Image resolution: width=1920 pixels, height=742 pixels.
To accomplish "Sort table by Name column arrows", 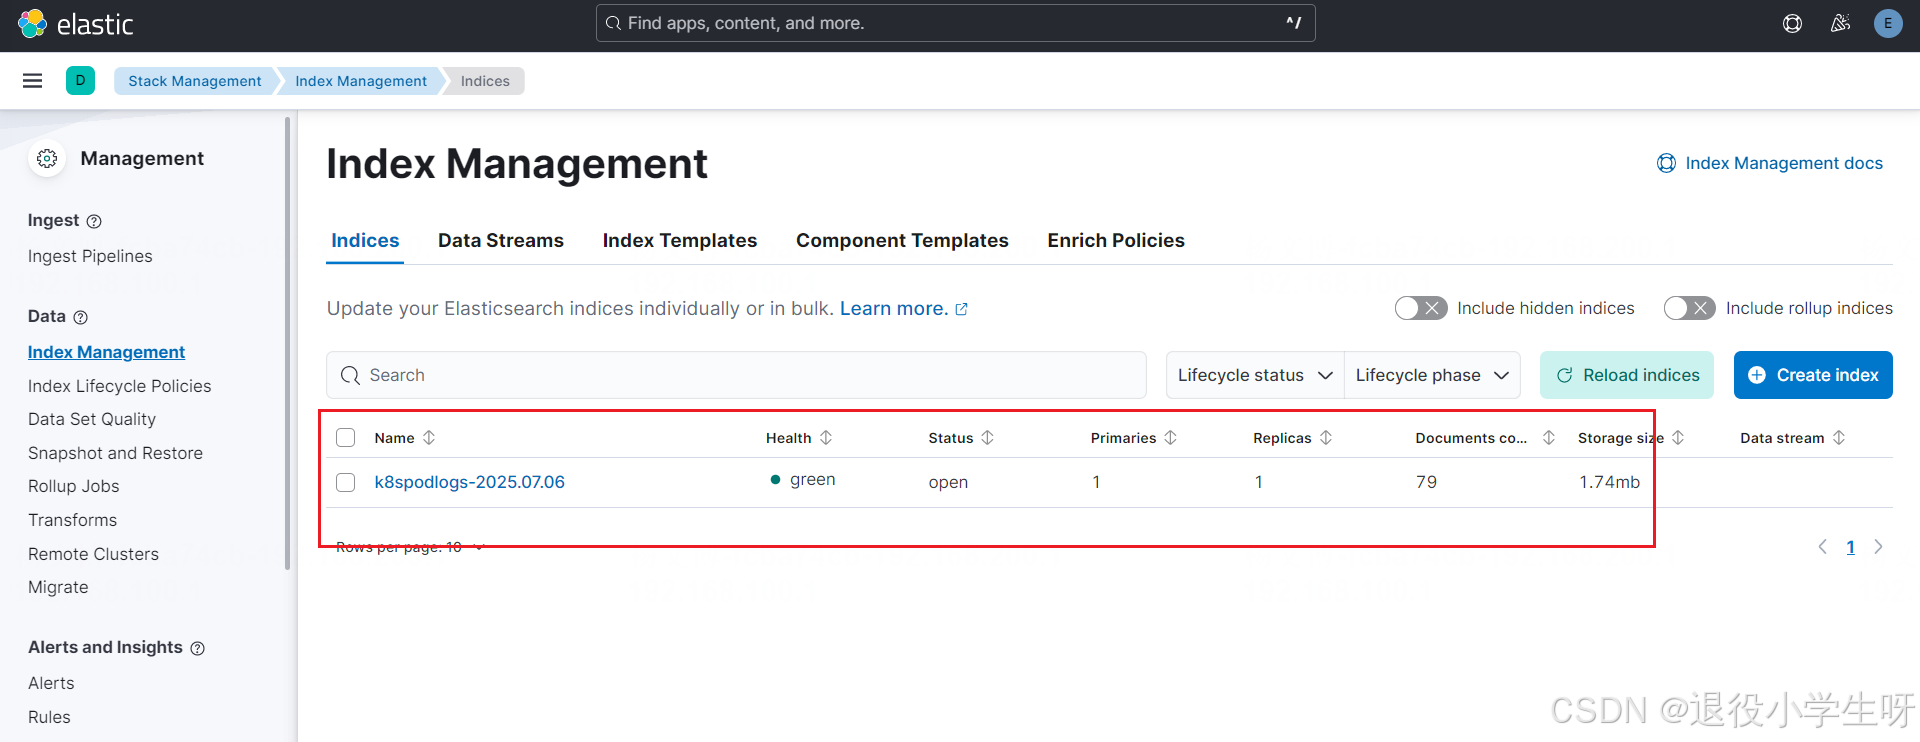I will [429, 438].
